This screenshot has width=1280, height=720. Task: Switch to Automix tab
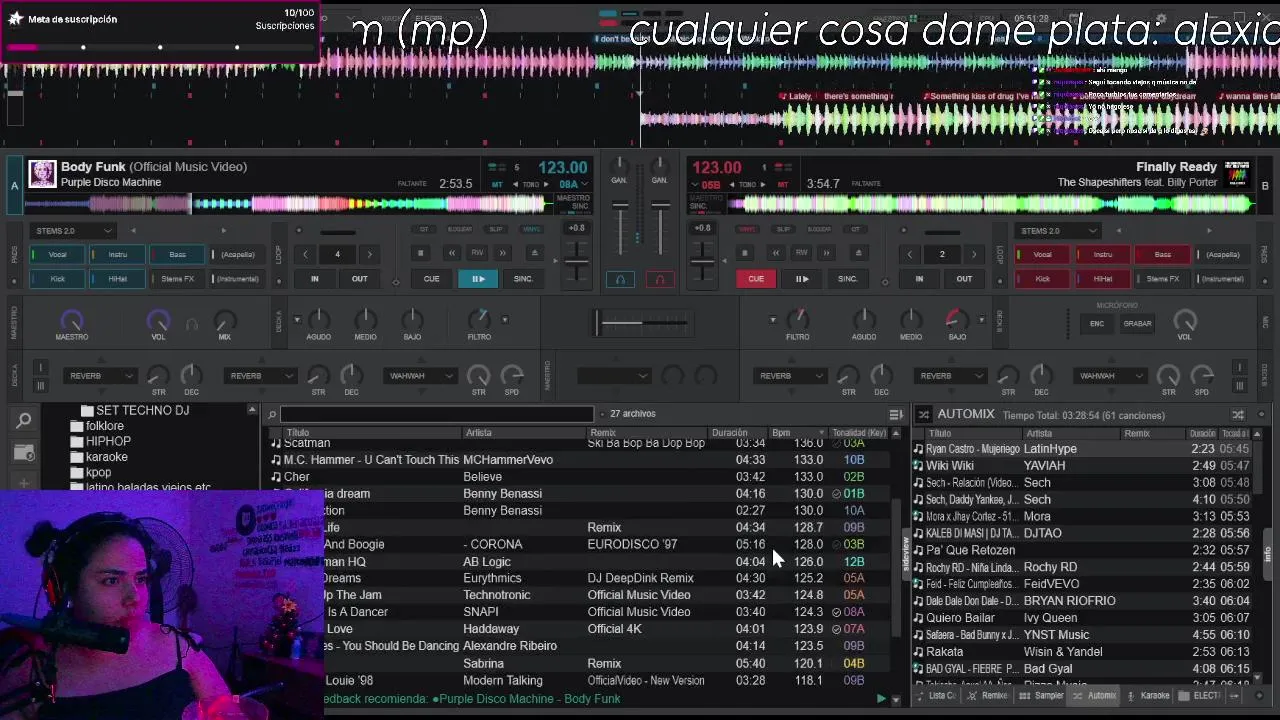point(1095,695)
